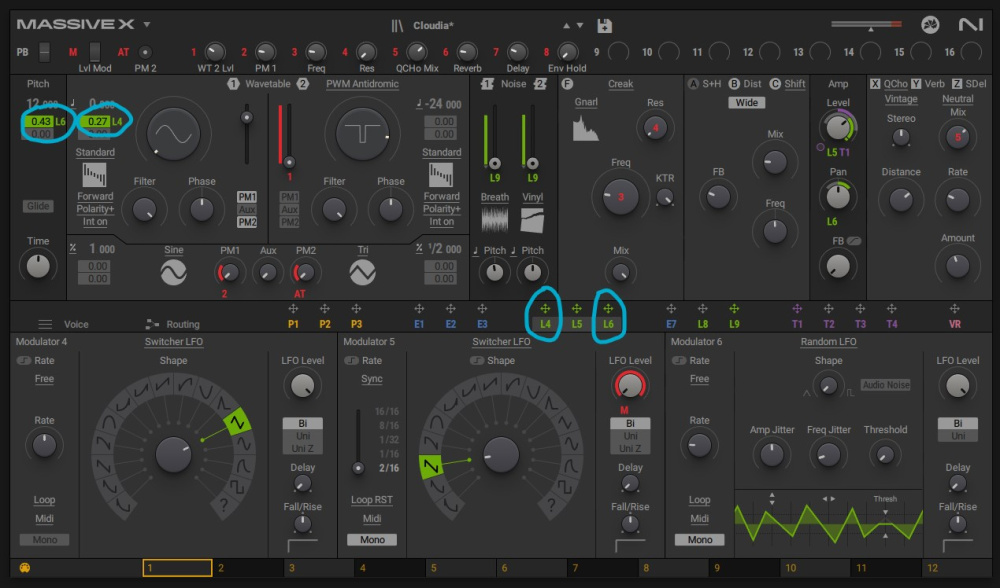Toggle Aux routing for oscillator 1
The image size is (1000, 588).
click(x=247, y=209)
